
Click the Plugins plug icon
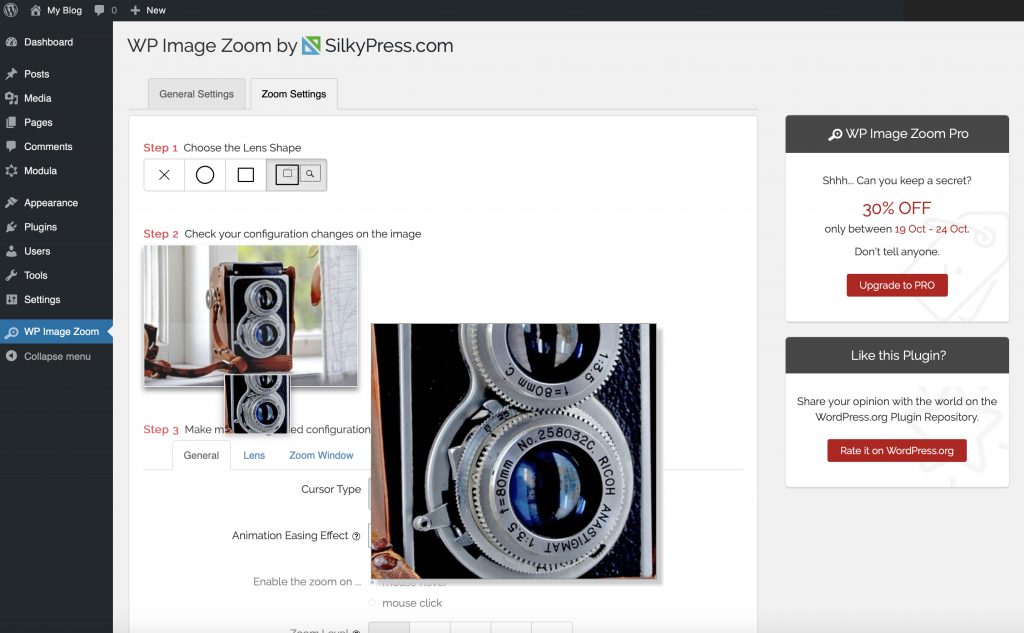(x=11, y=227)
